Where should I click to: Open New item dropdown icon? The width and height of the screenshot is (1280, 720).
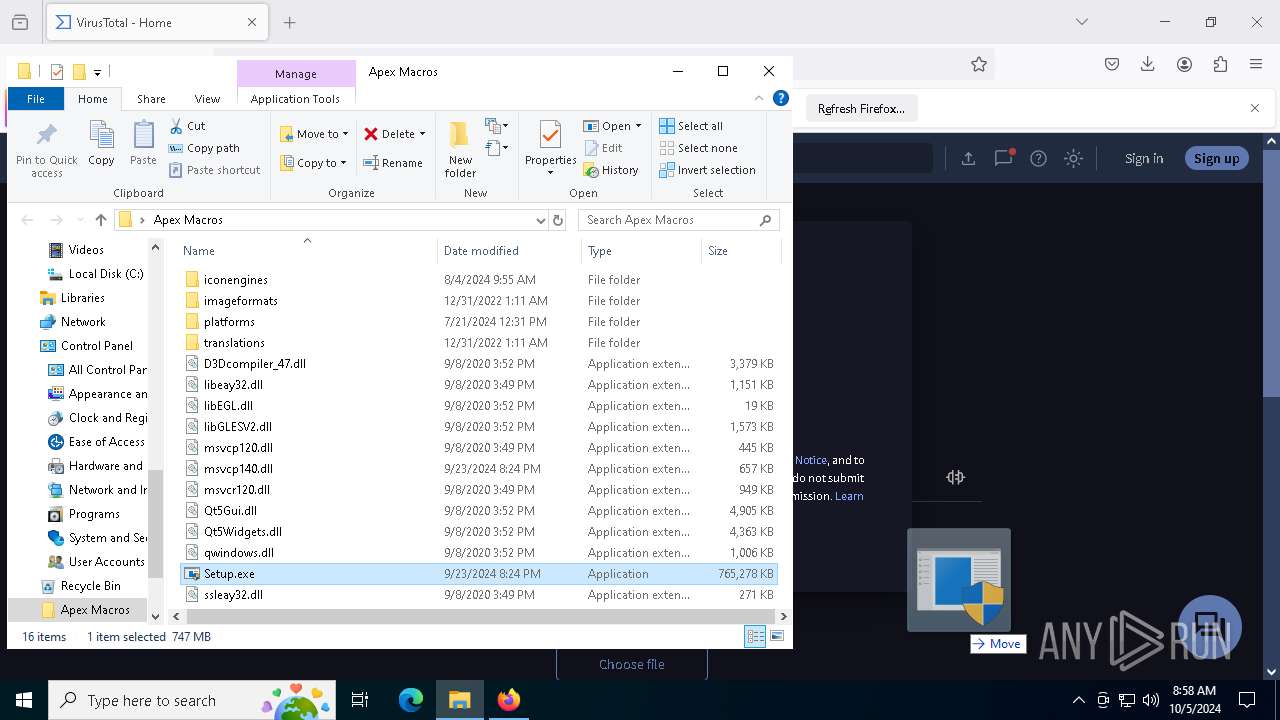tap(497, 126)
